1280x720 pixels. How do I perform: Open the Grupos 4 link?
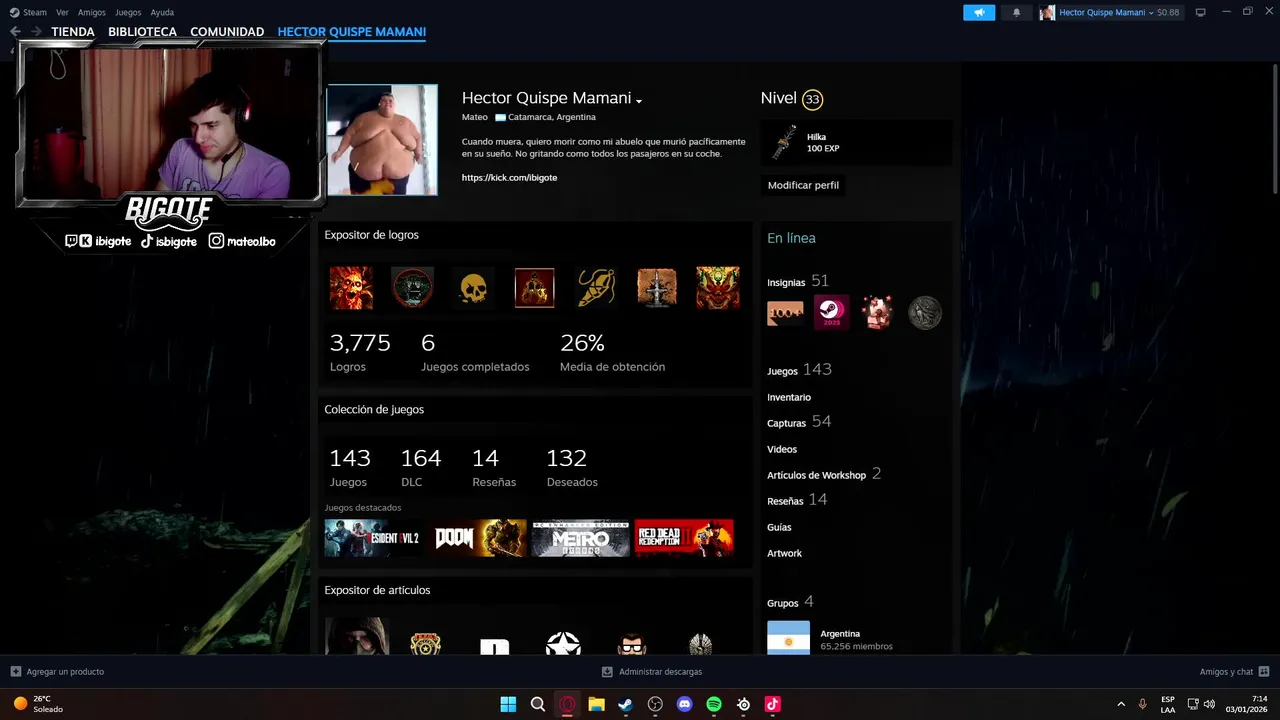pyautogui.click(x=790, y=602)
